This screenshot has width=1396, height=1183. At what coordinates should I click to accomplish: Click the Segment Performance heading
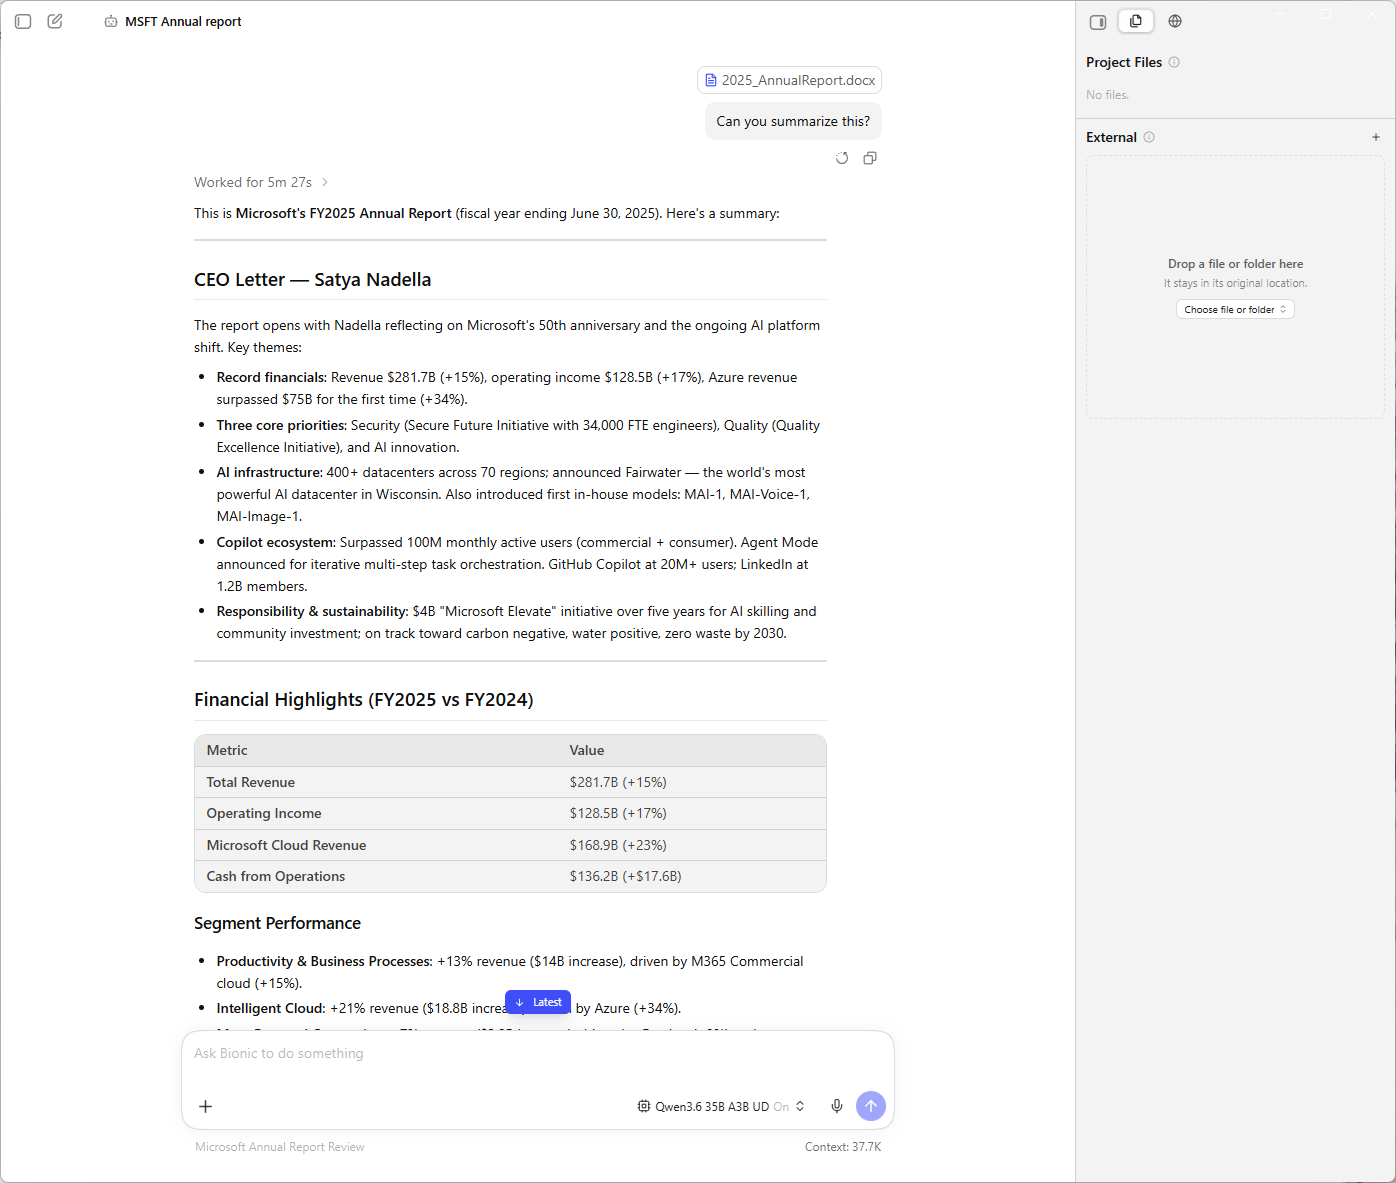pos(277,923)
